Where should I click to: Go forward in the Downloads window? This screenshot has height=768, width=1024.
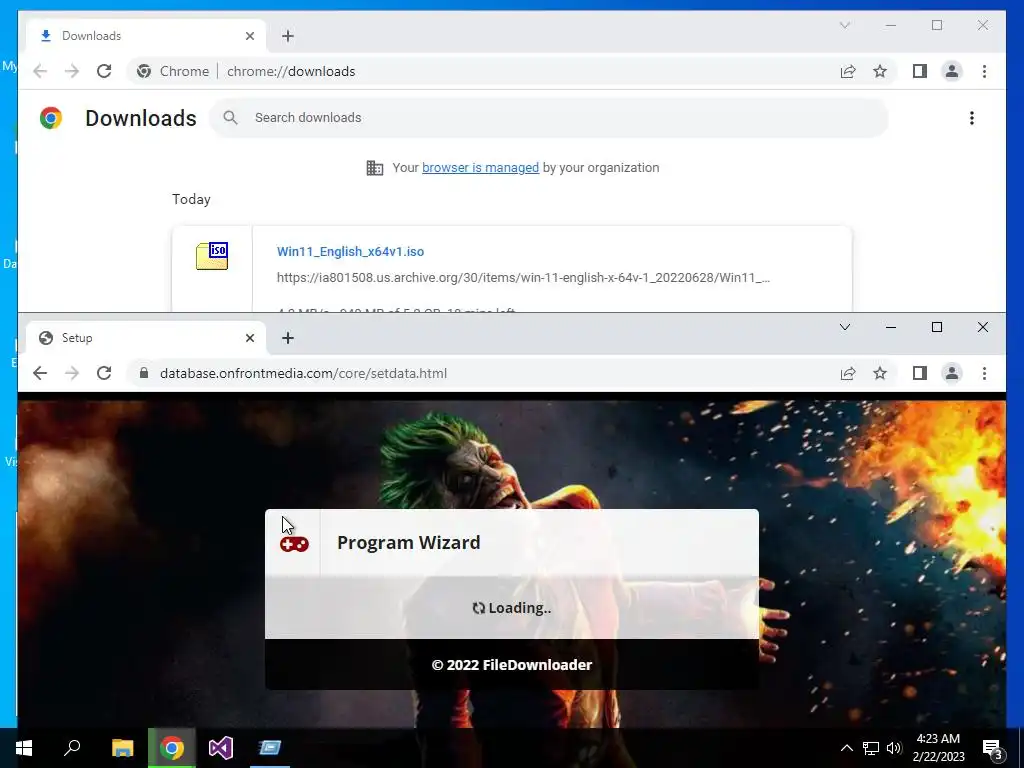click(x=72, y=71)
